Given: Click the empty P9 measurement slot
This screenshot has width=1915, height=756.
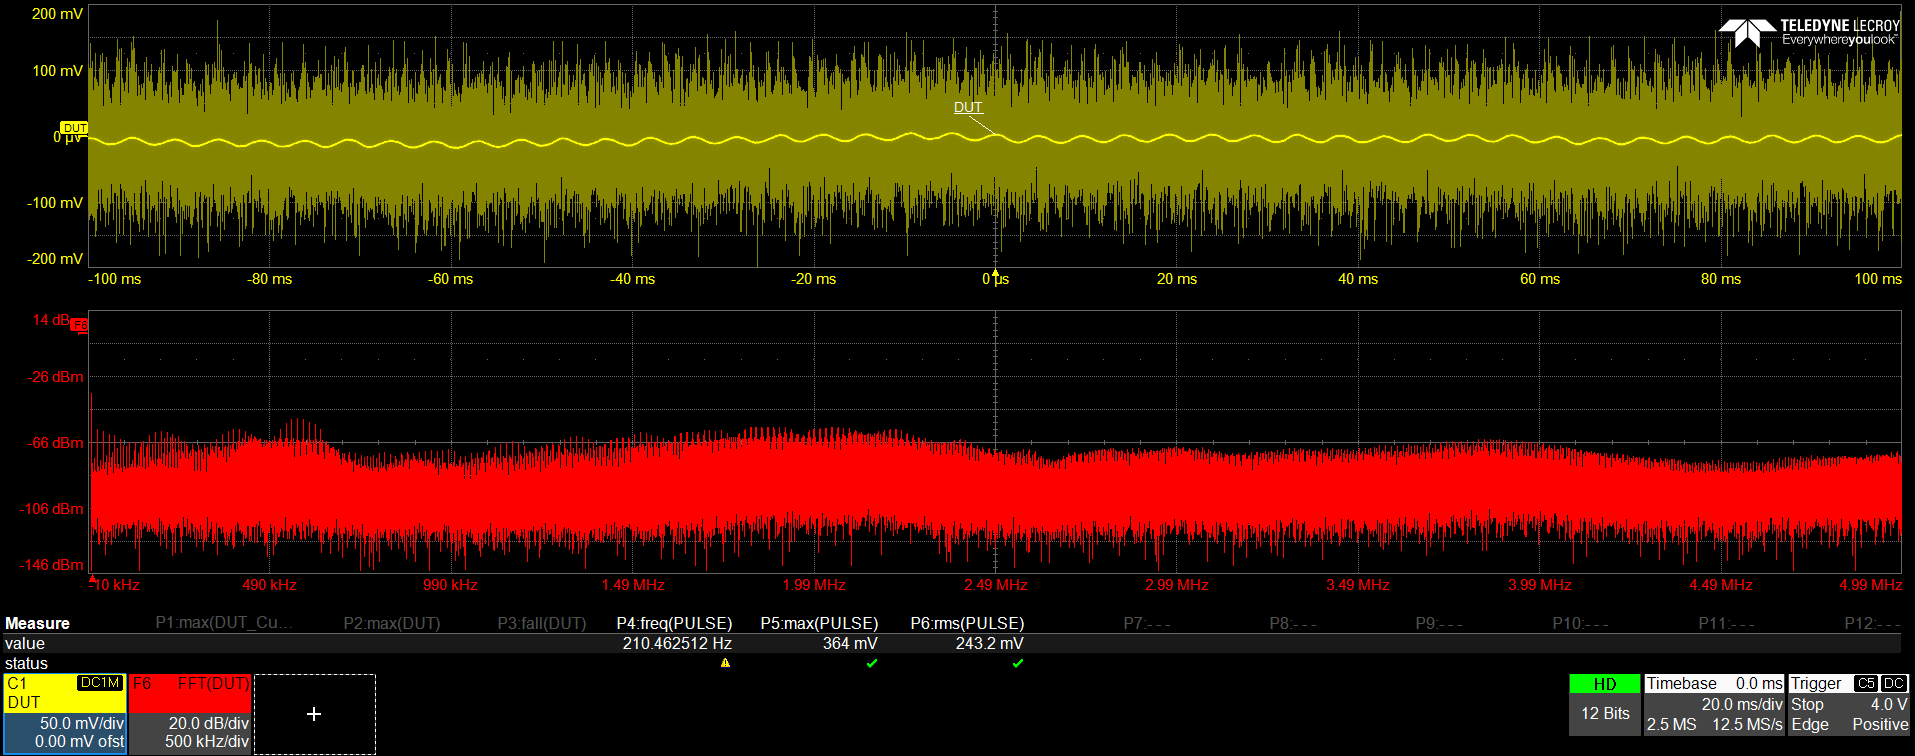Looking at the screenshot, I should (x=1439, y=623).
